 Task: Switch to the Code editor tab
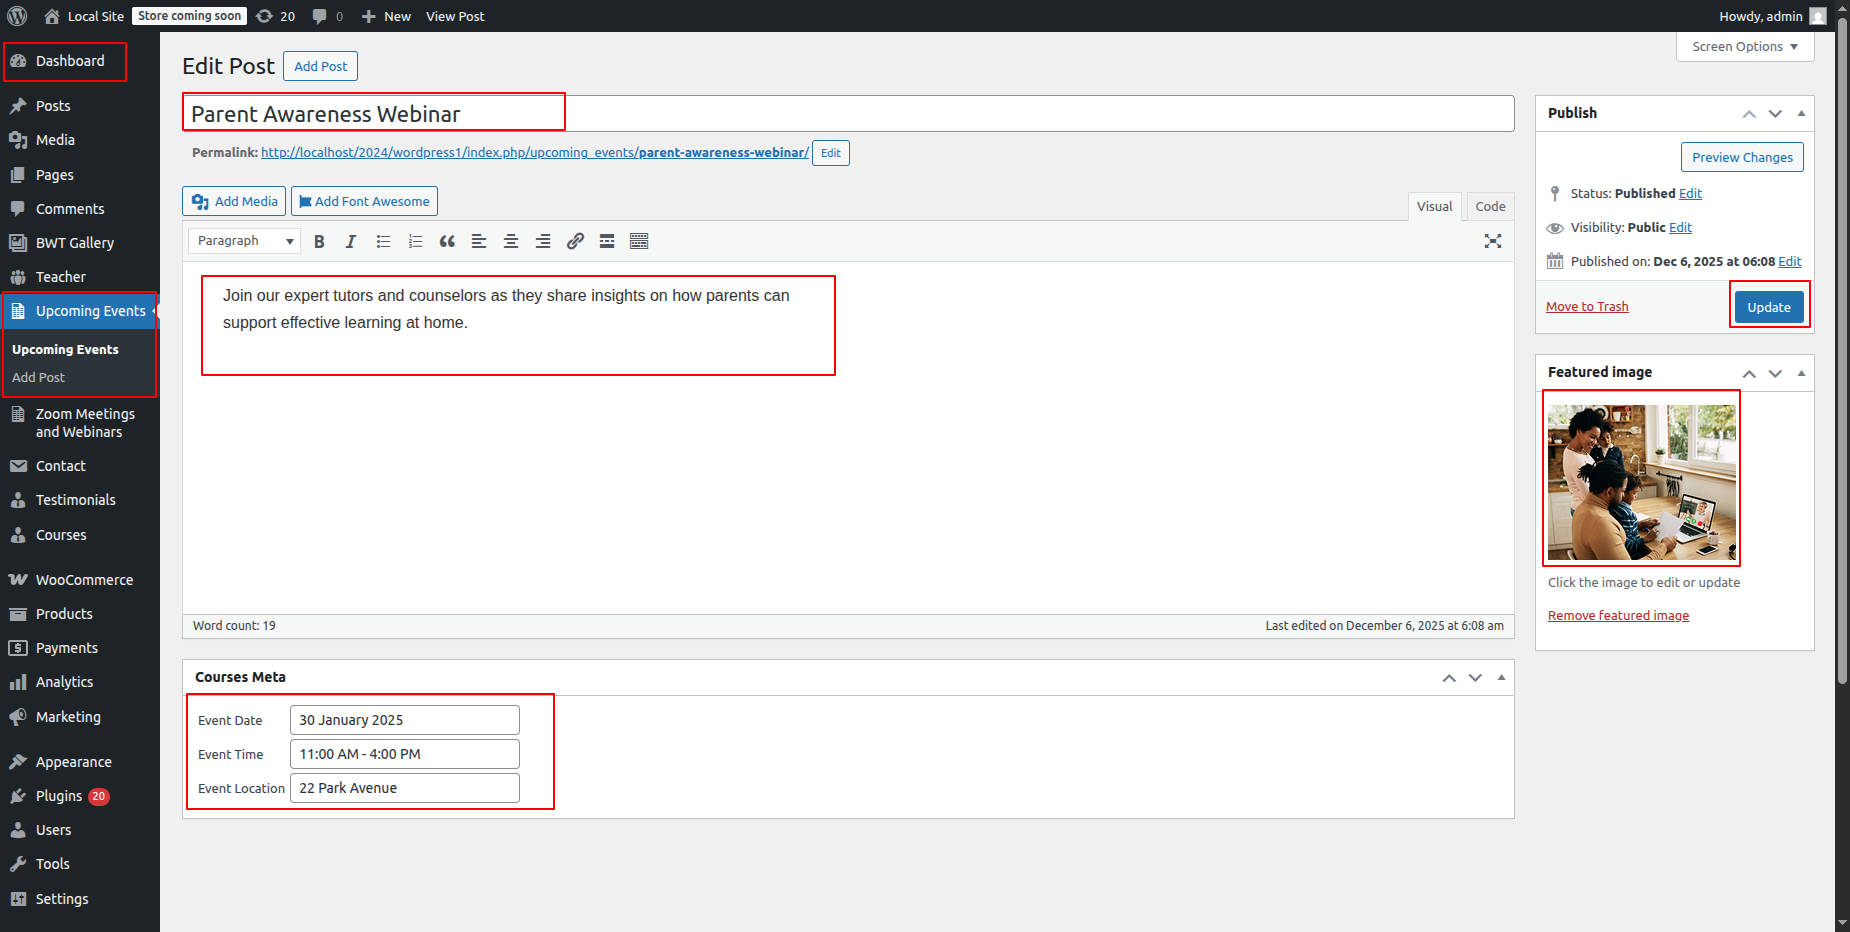coord(1489,207)
